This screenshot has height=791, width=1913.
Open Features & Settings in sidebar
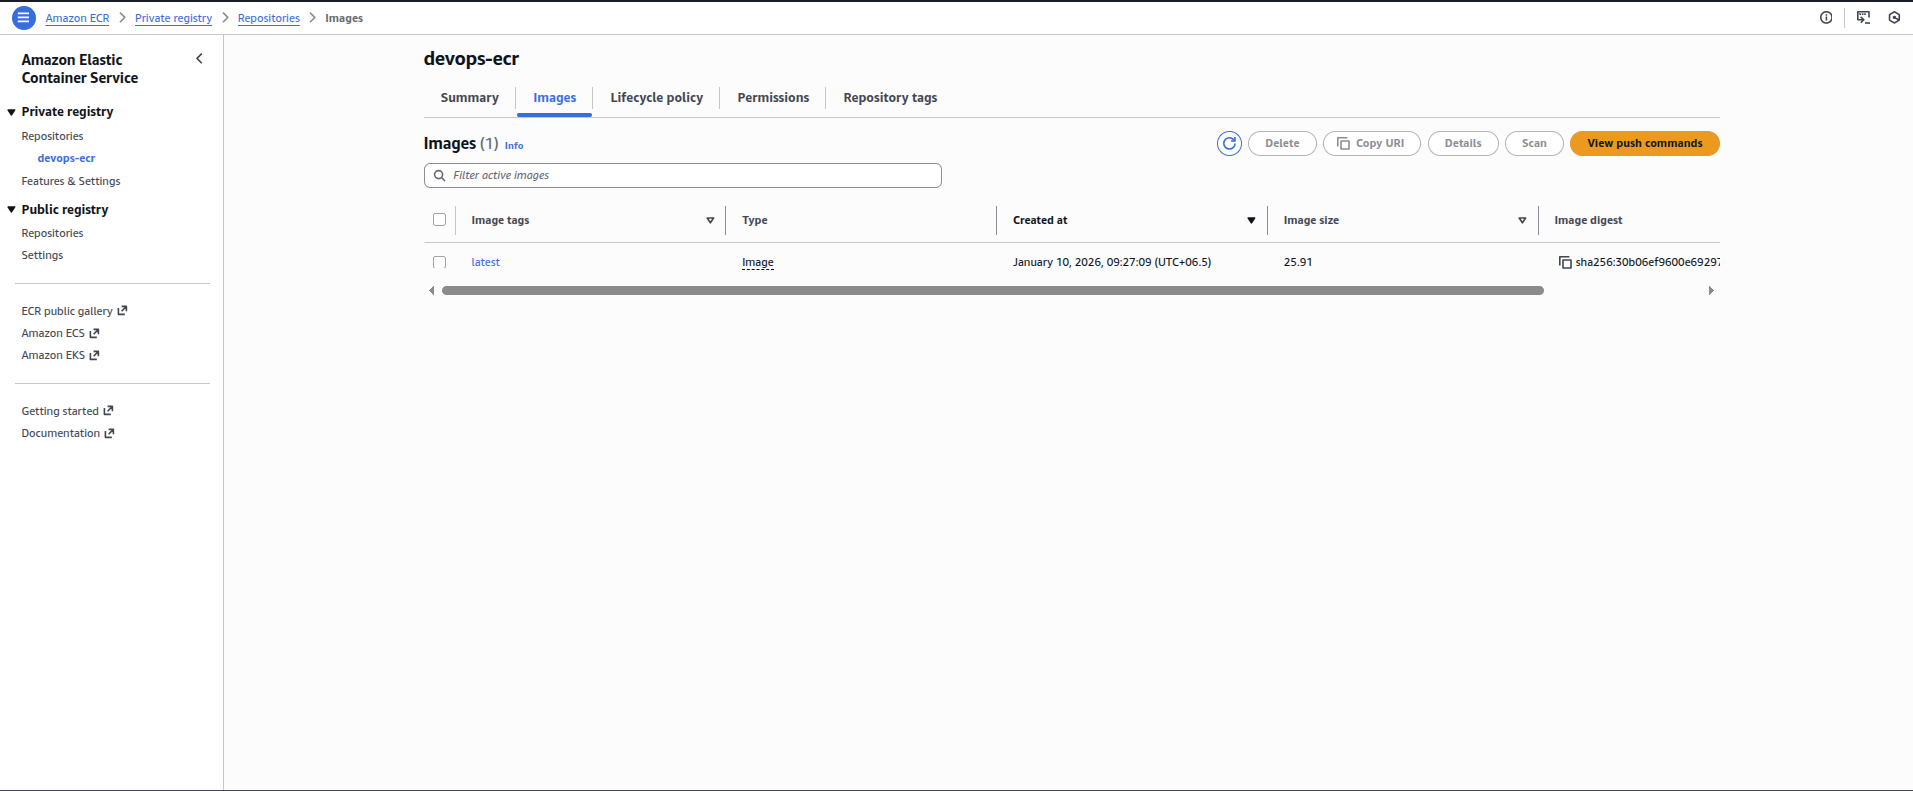71,181
